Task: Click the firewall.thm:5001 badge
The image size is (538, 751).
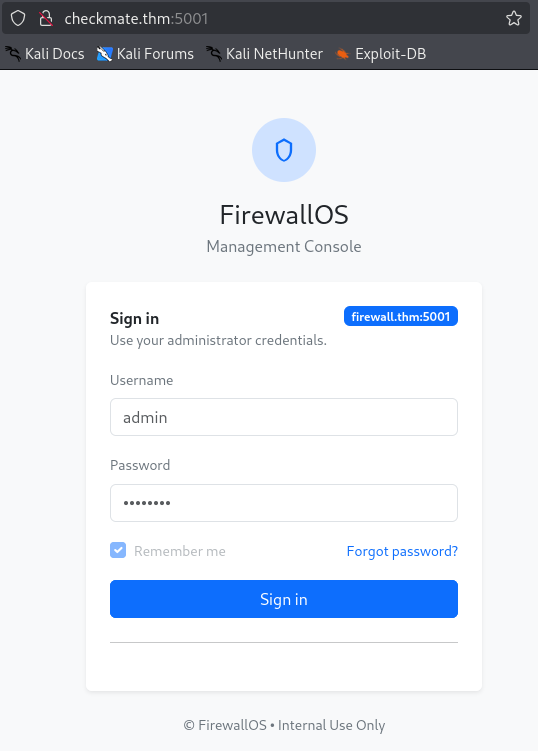Action: coord(401,316)
